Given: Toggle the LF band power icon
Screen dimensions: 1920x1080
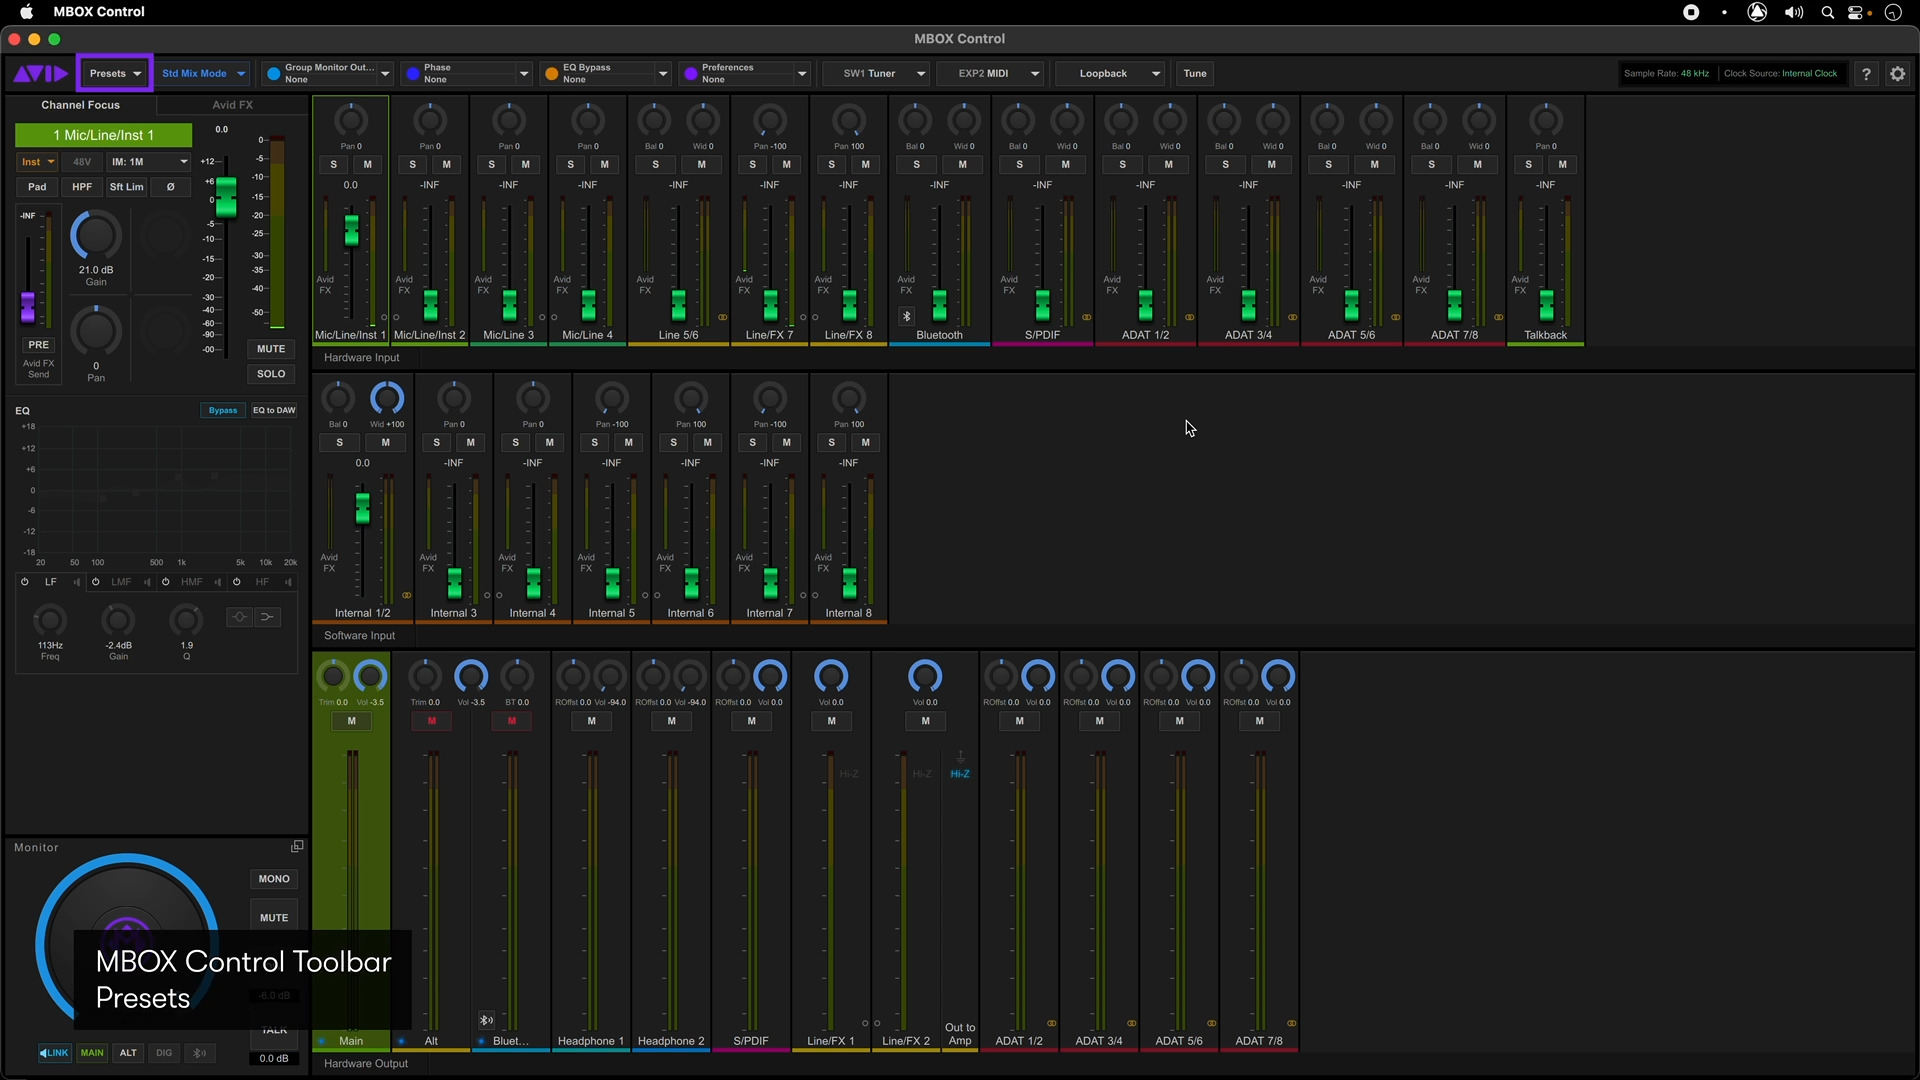Looking at the screenshot, I should [x=24, y=582].
